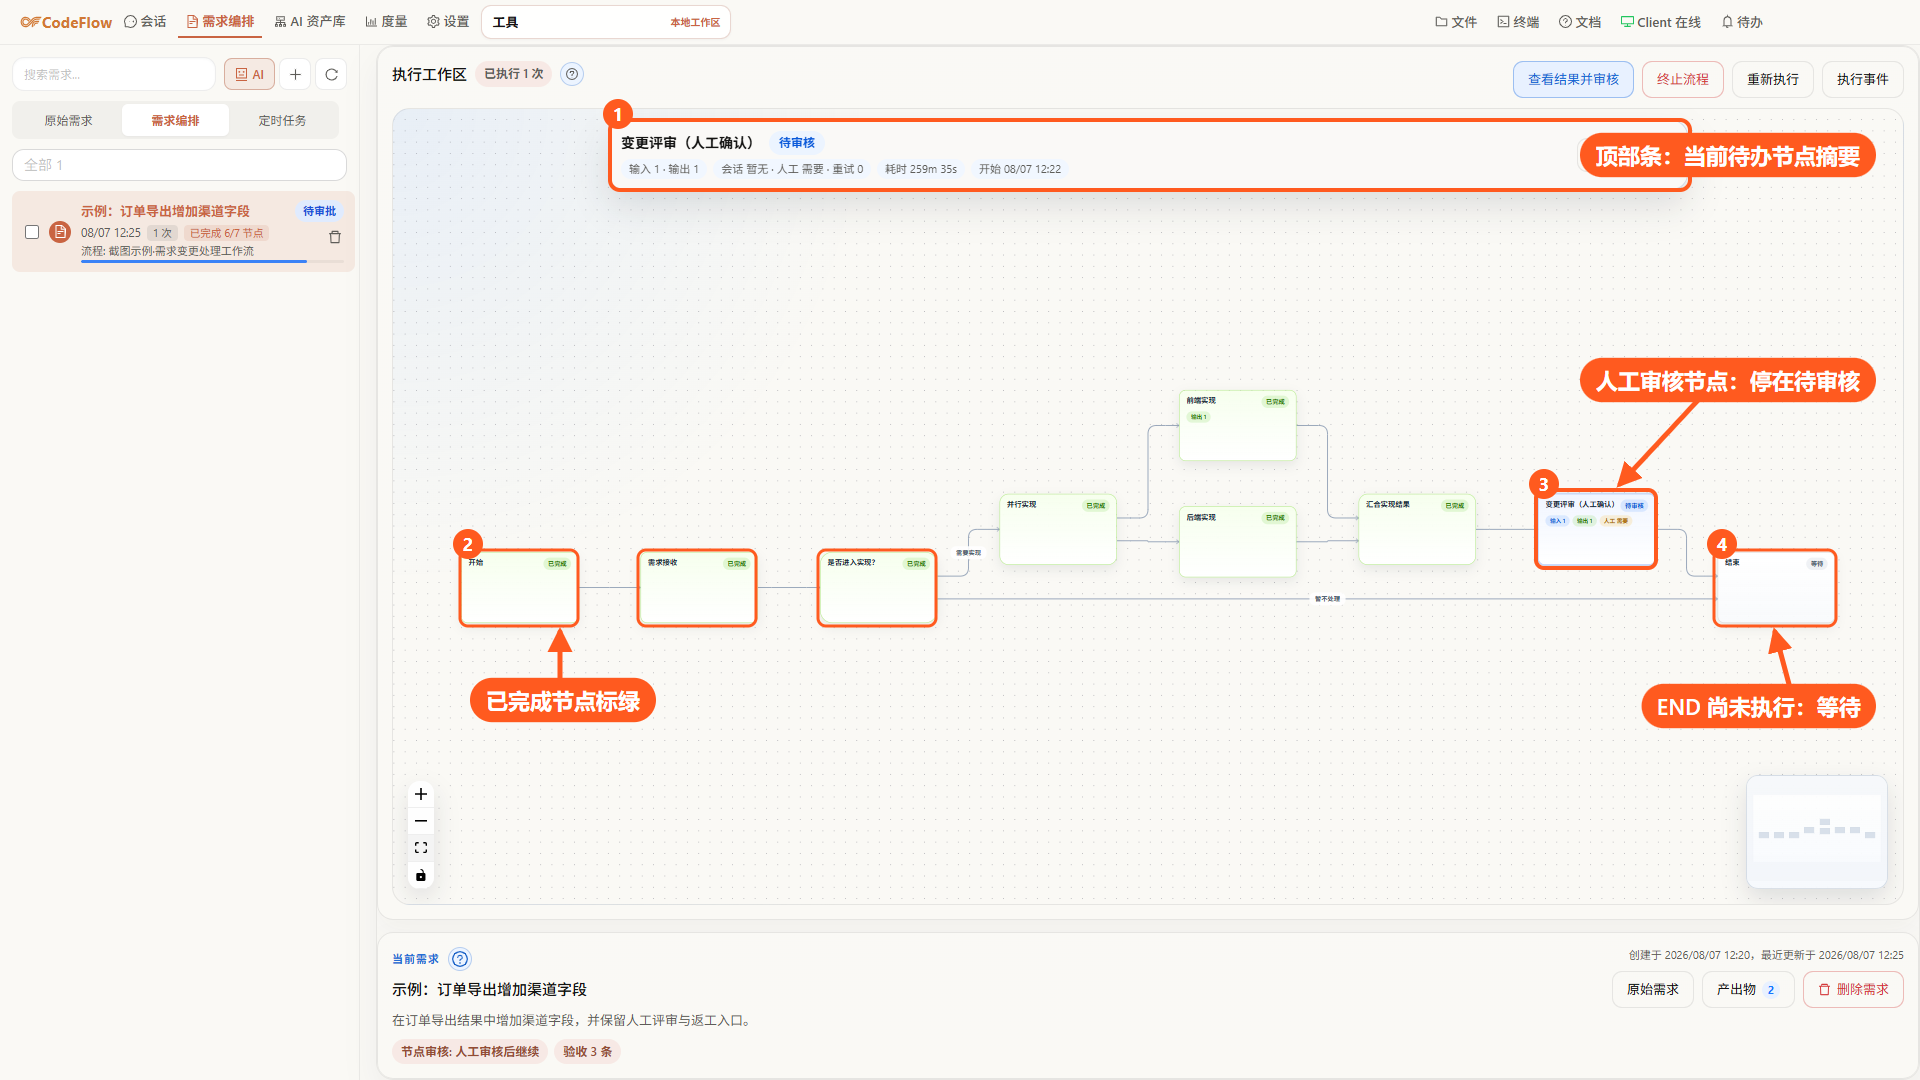Select the 是否进入实现? decision node

click(877, 588)
